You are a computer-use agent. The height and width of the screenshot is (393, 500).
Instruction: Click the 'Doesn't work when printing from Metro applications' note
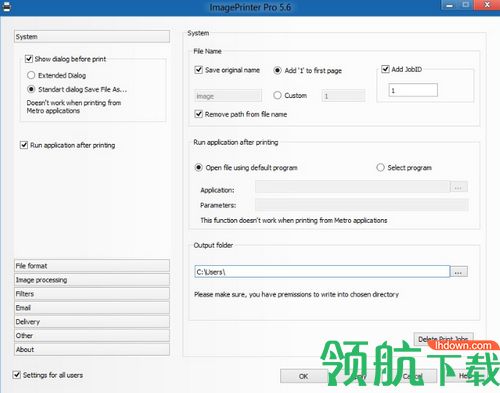pyautogui.click(x=74, y=107)
